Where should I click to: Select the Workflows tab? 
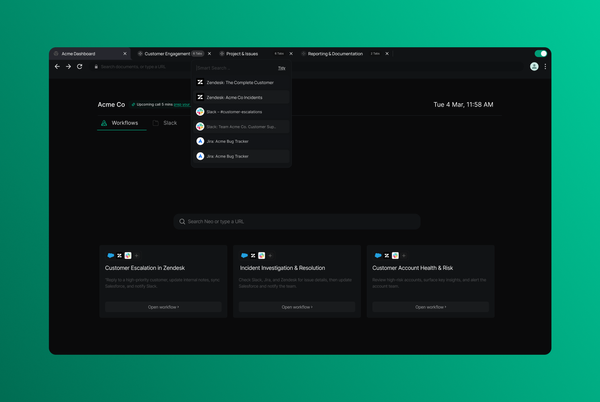tap(122, 123)
